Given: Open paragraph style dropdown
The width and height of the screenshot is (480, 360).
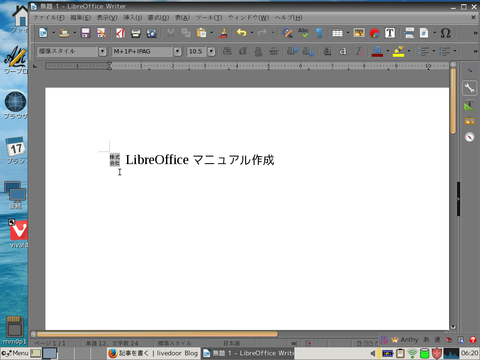Looking at the screenshot, I should [102, 51].
